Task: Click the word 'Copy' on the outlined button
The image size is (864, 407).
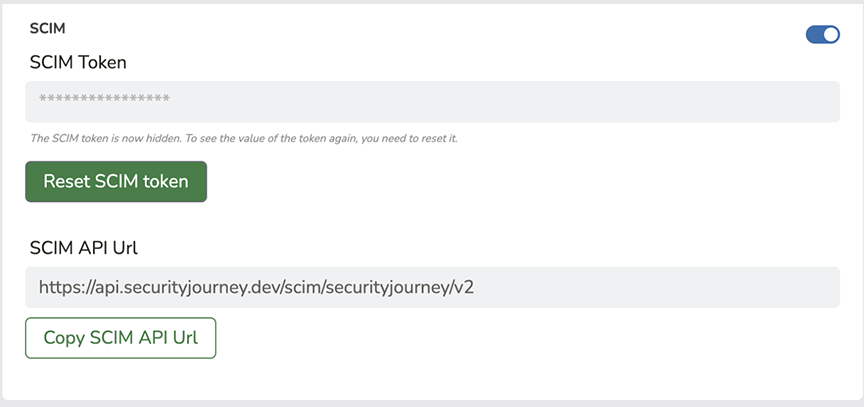Action: (63, 338)
